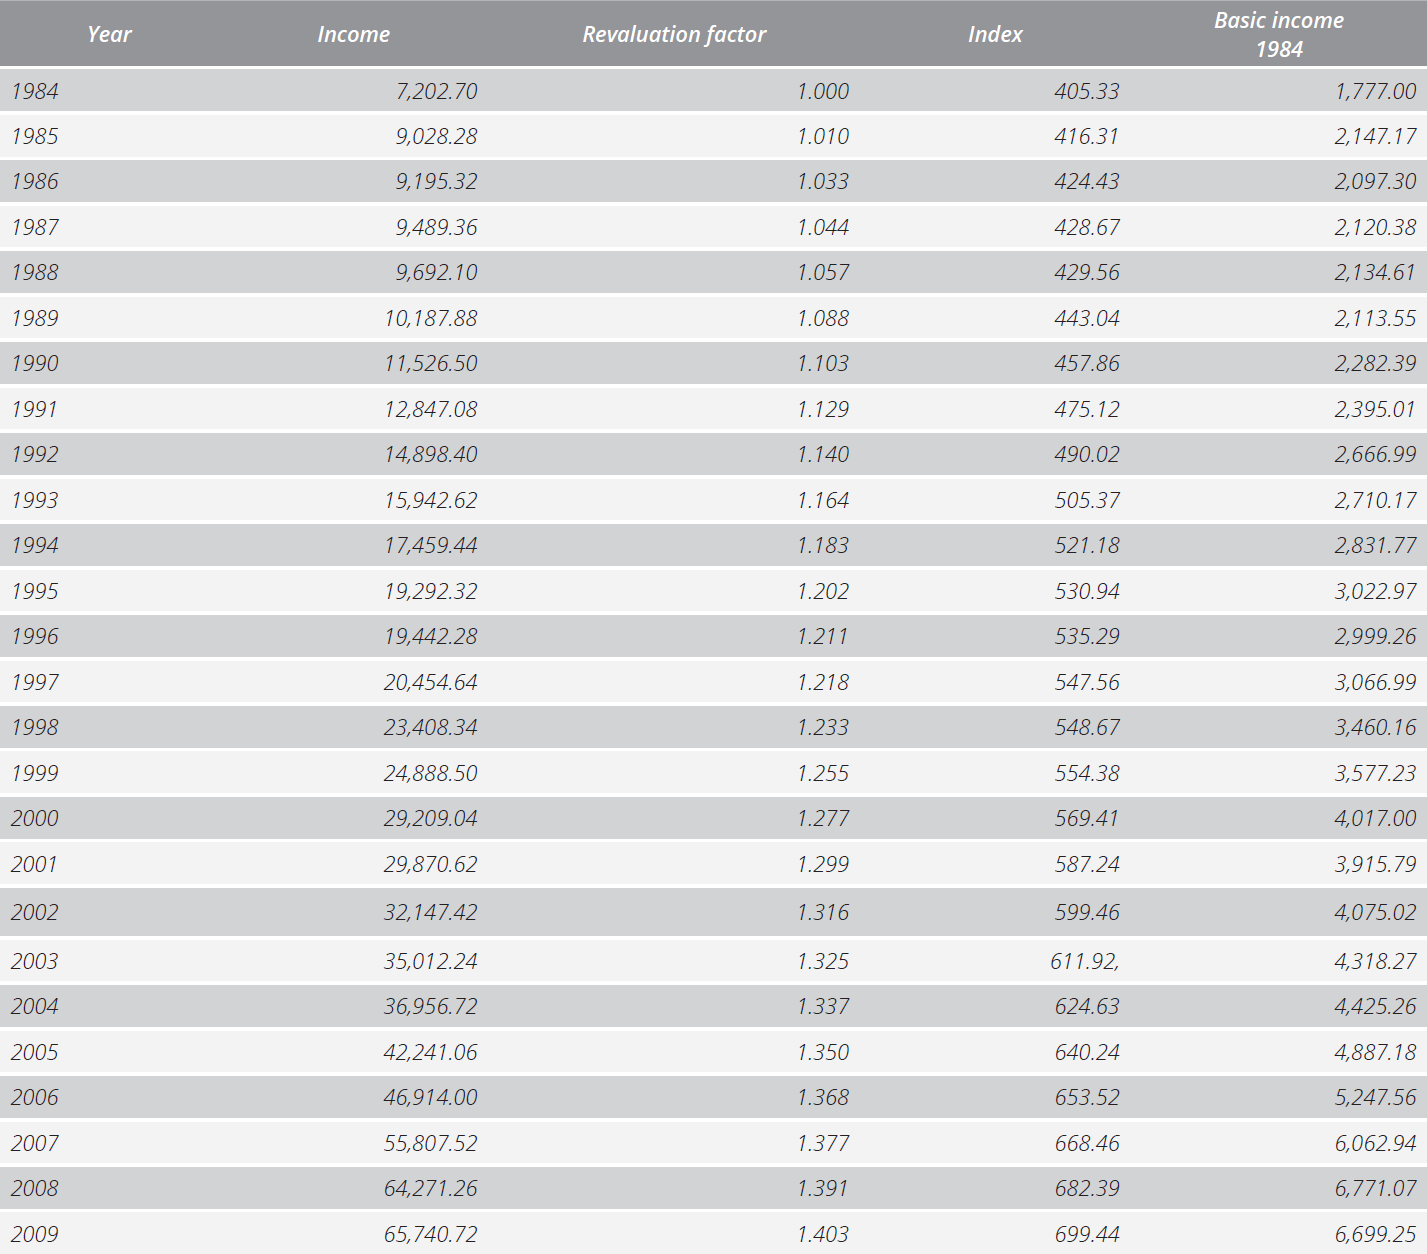The image size is (1427, 1254).
Task: Select the year cell '2000'
Action: [x=35, y=818]
